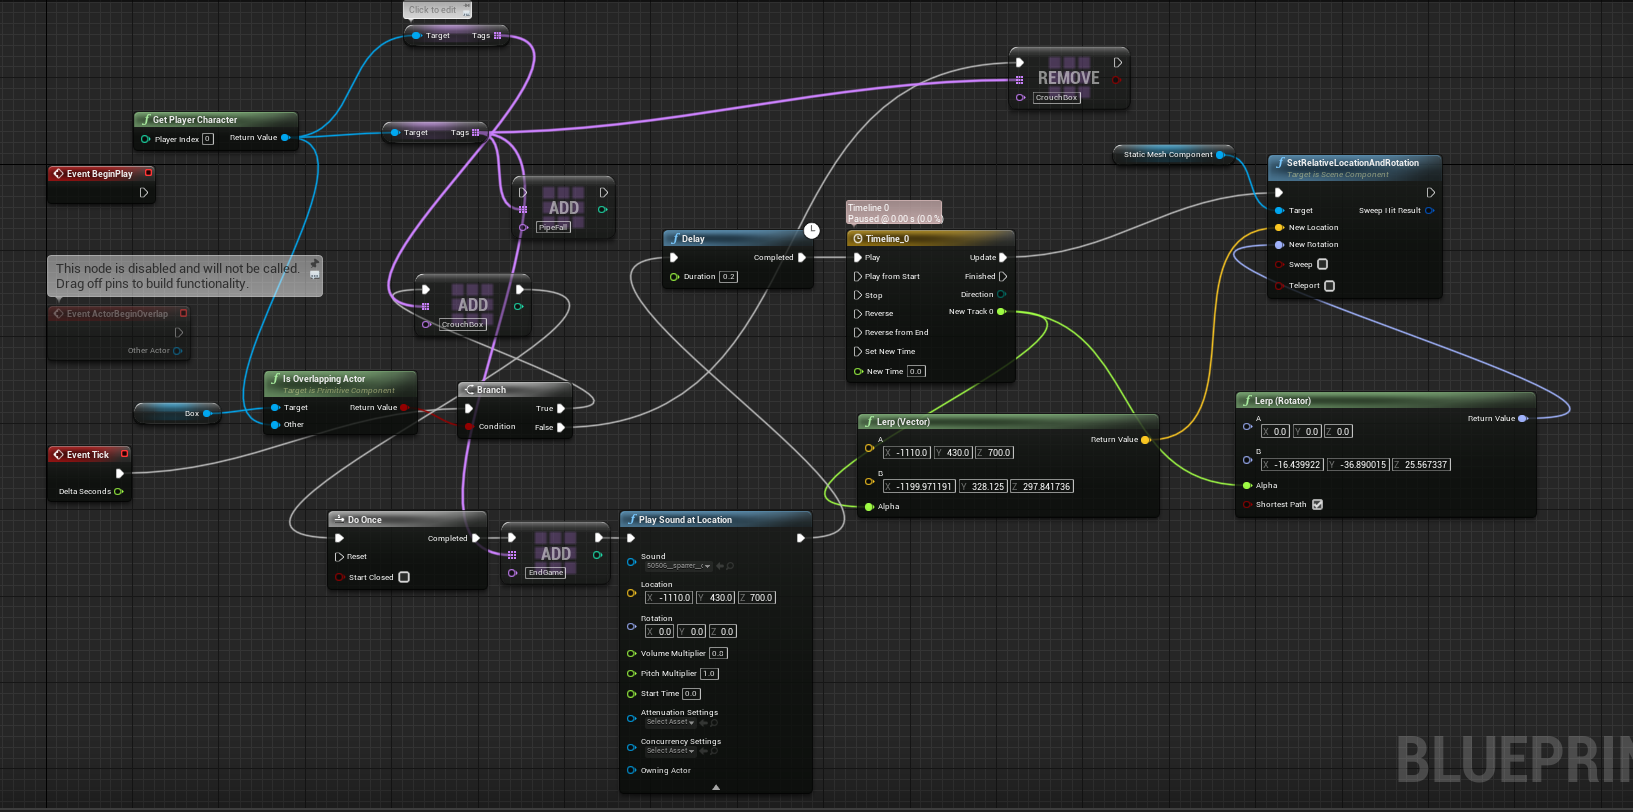
Task: Enable the Teleport checkbox
Action: 1329,286
